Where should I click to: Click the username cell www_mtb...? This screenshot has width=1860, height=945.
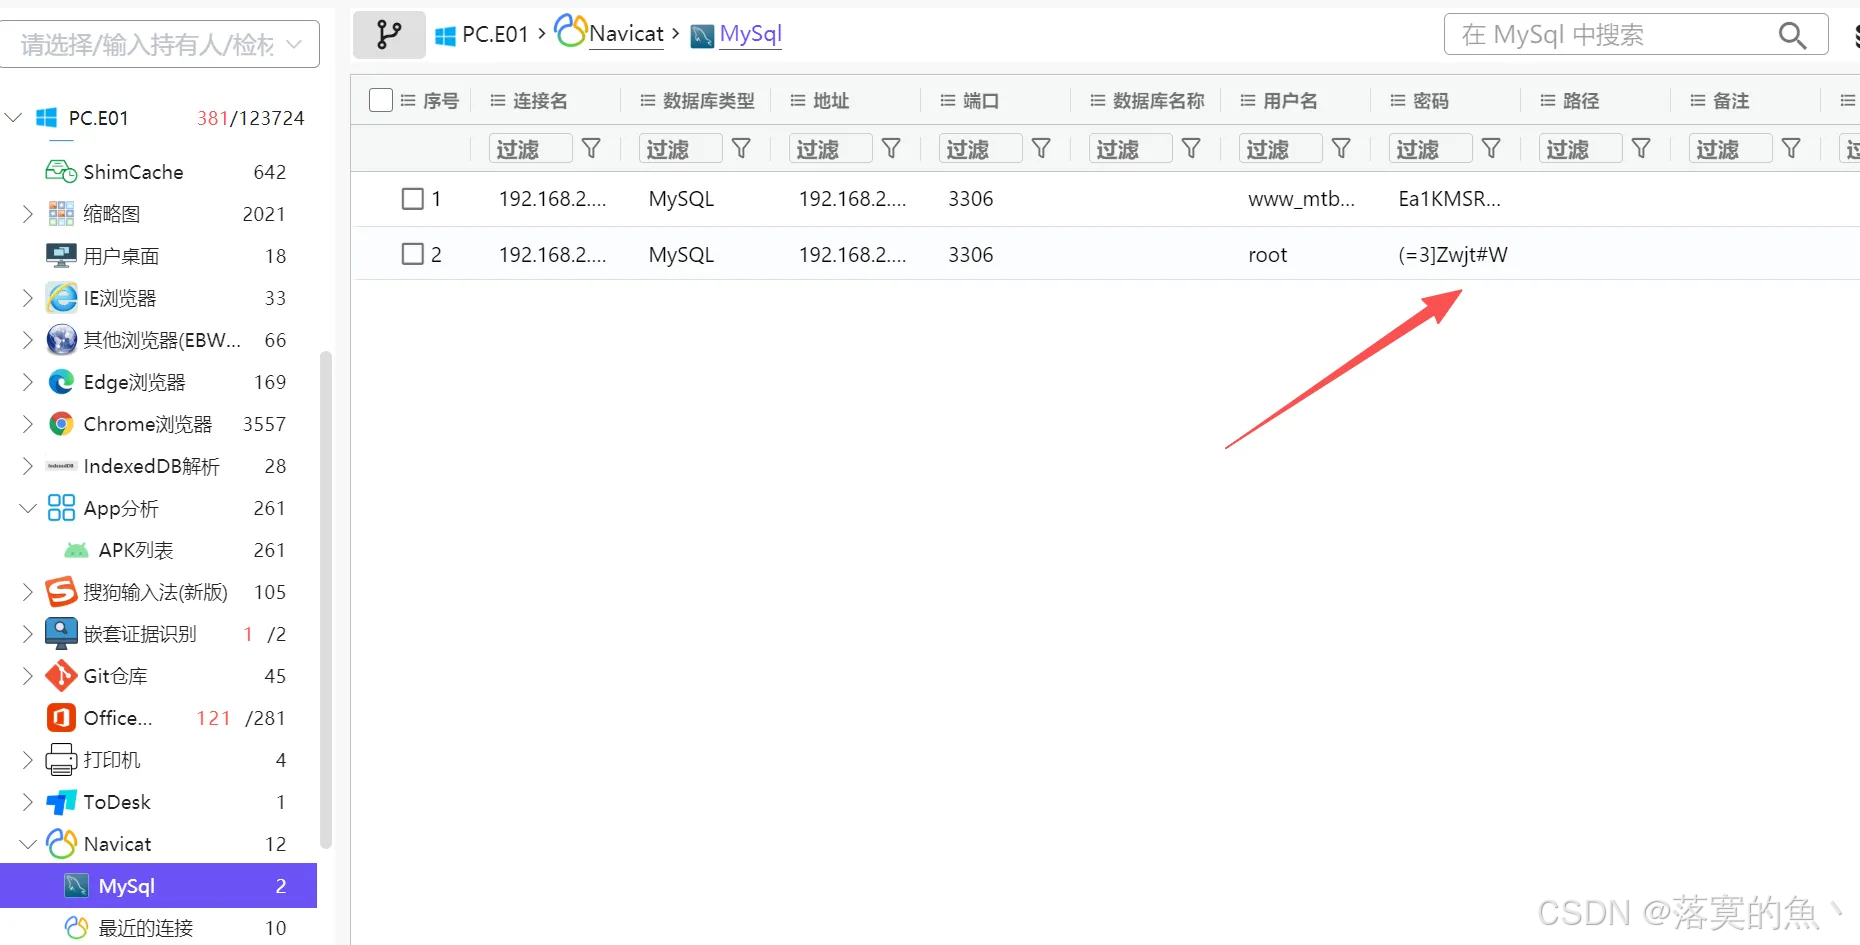click(1301, 199)
